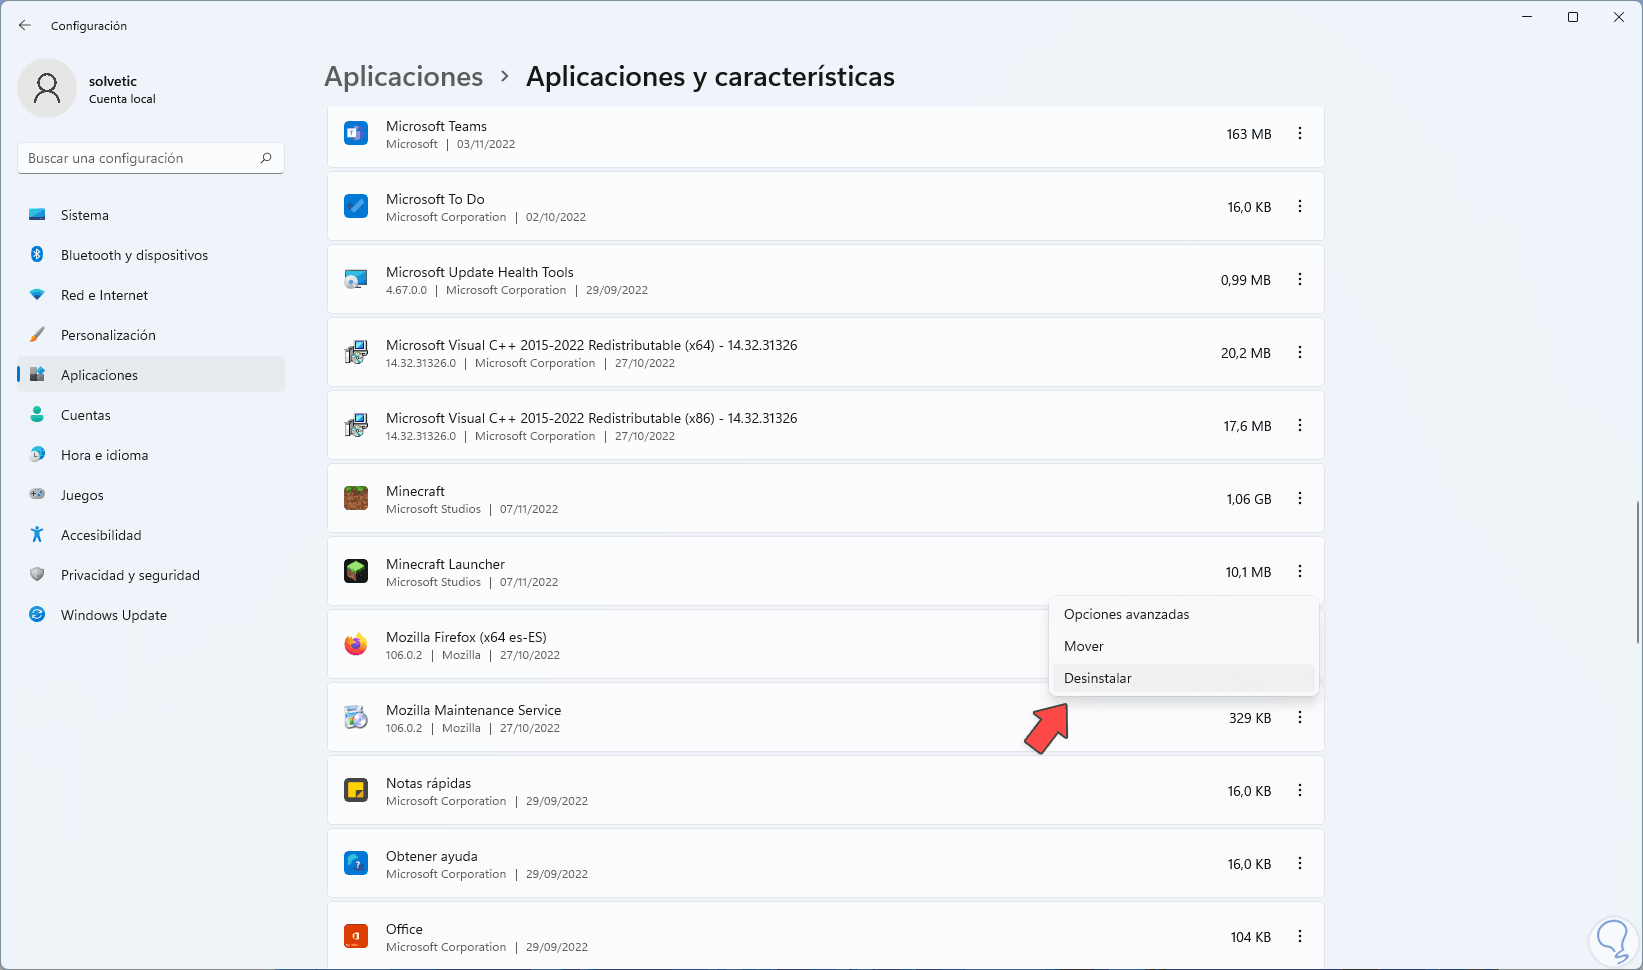Viewport: 1643px width, 970px height.
Task: Click the Microsoft Teams app icon
Action: coord(356,133)
